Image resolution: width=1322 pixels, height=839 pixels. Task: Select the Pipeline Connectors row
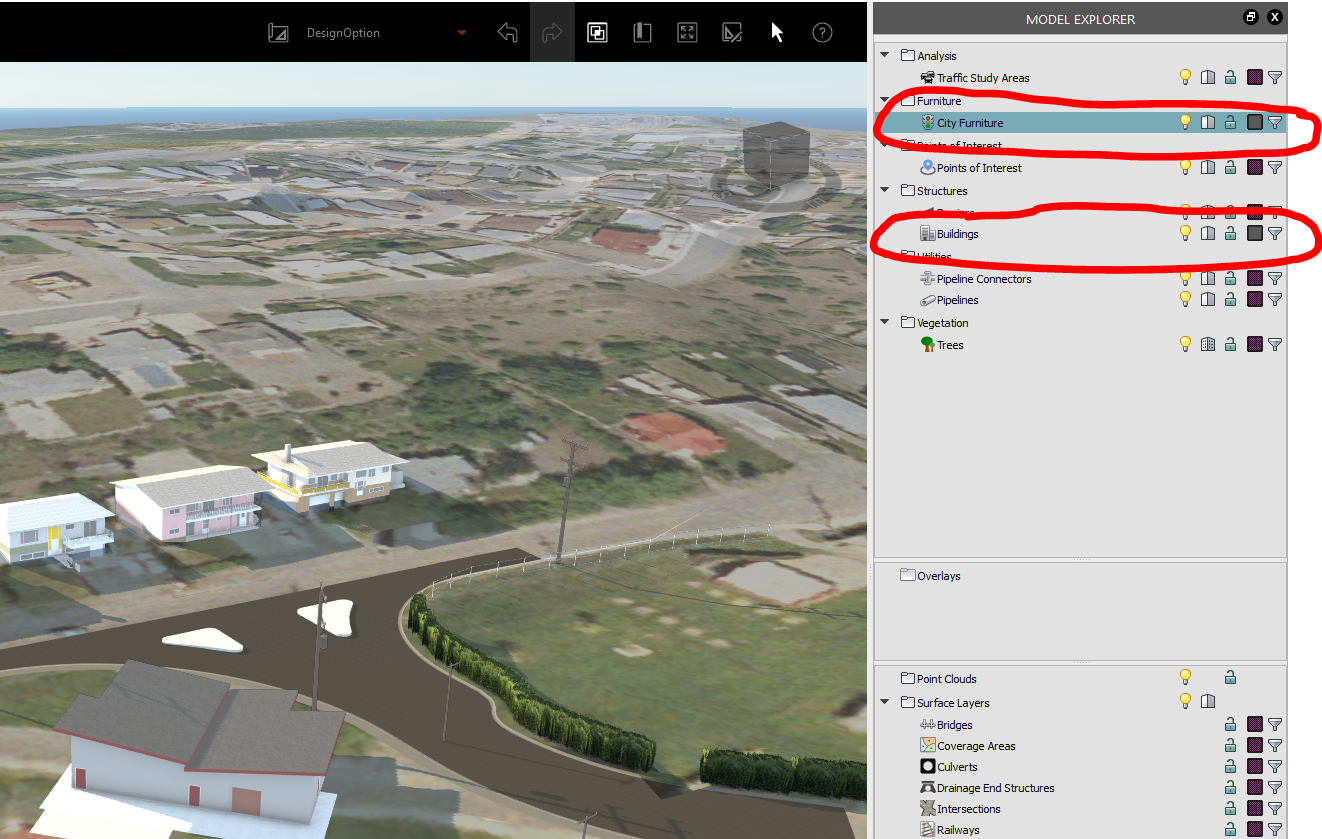coord(1080,279)
